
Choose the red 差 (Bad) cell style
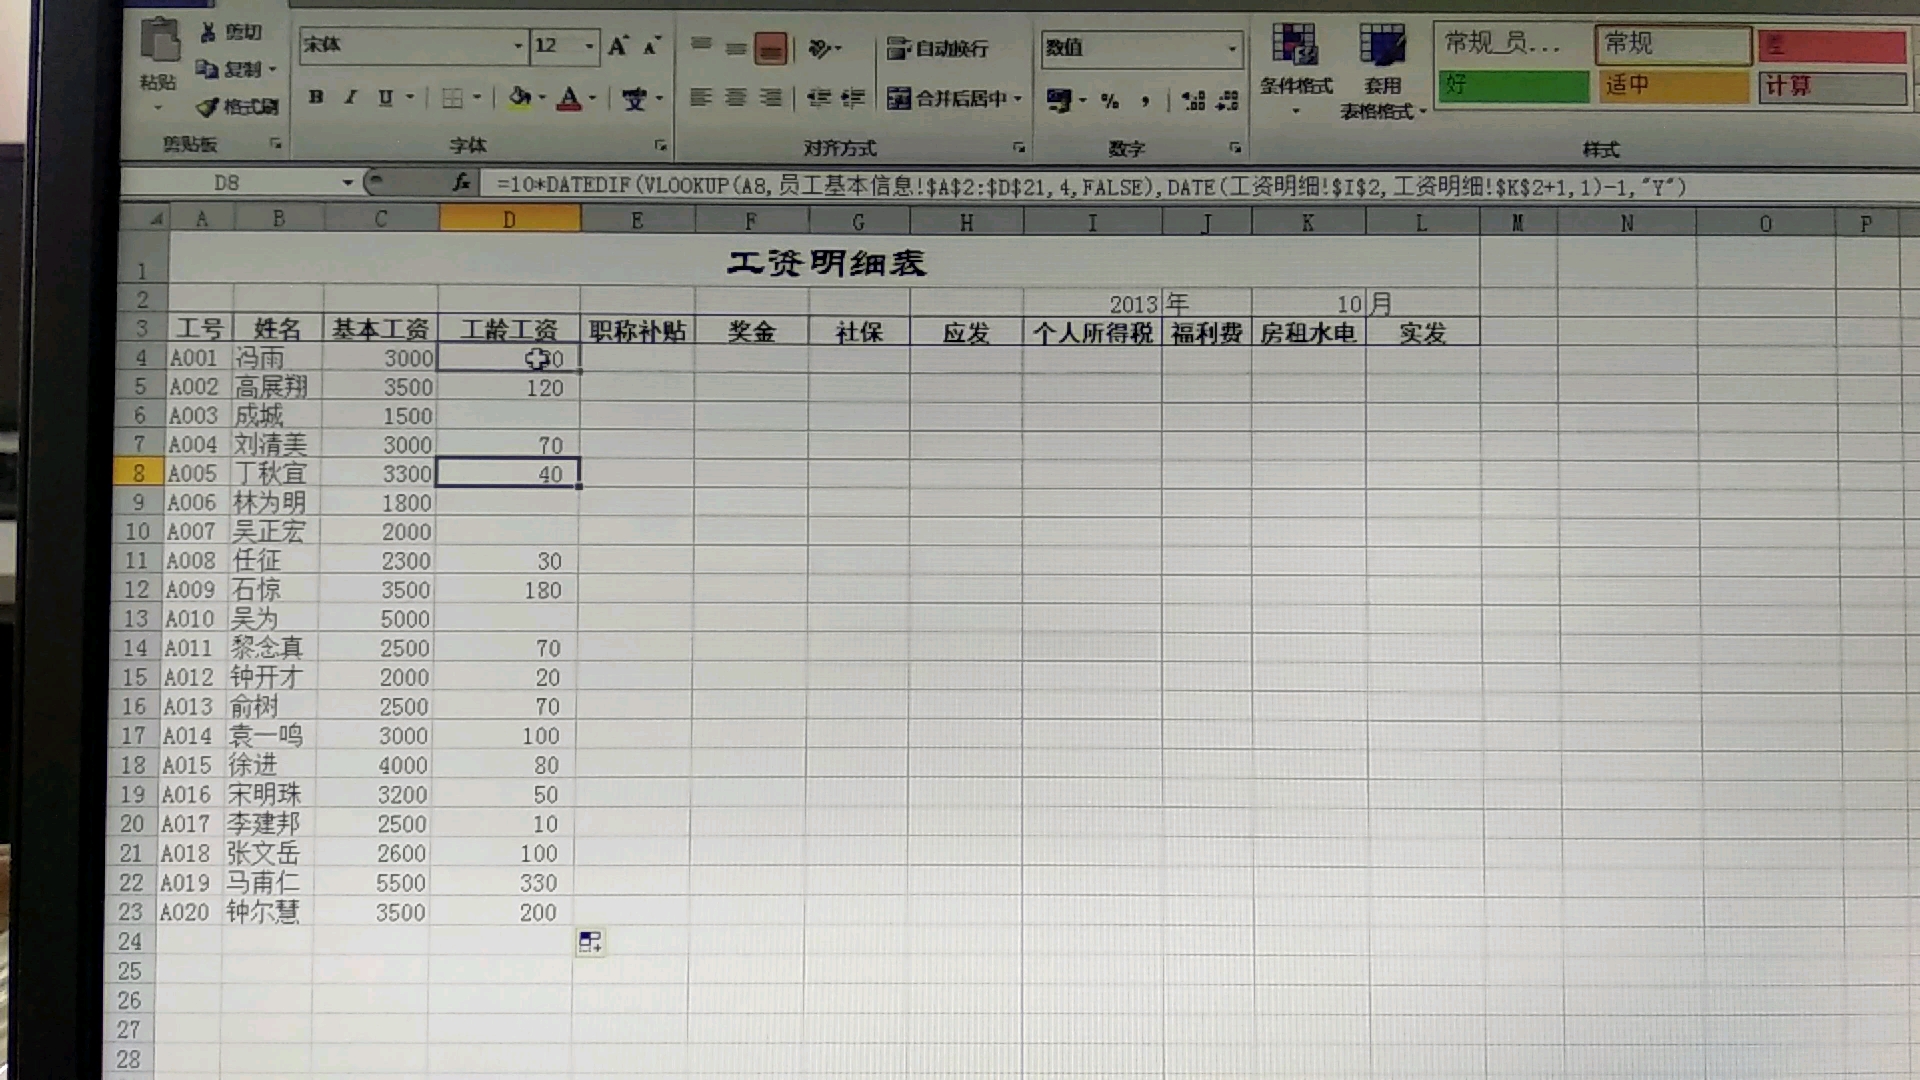[x=1832, y=46]
